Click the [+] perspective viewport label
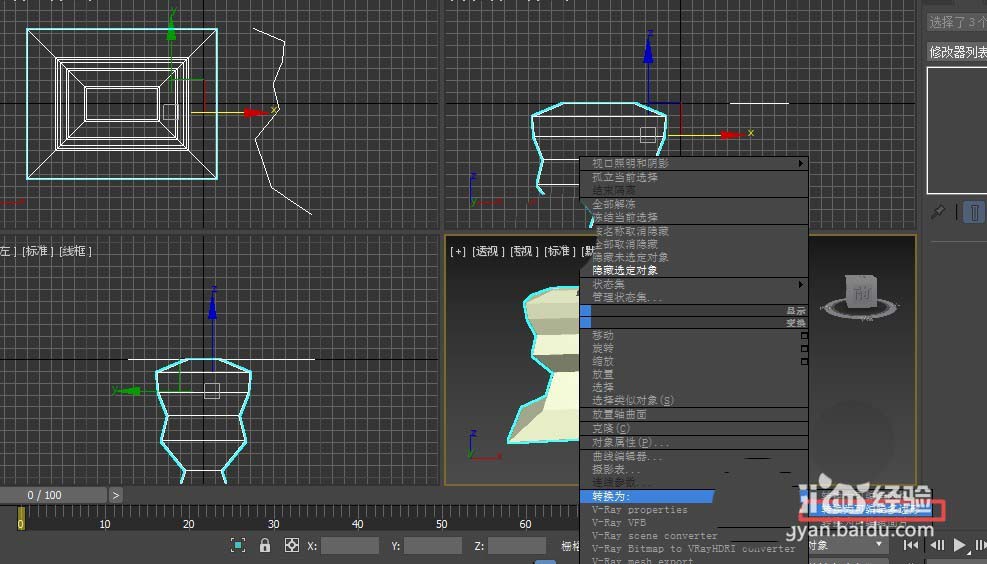987x564 pixels. point(458,252)
